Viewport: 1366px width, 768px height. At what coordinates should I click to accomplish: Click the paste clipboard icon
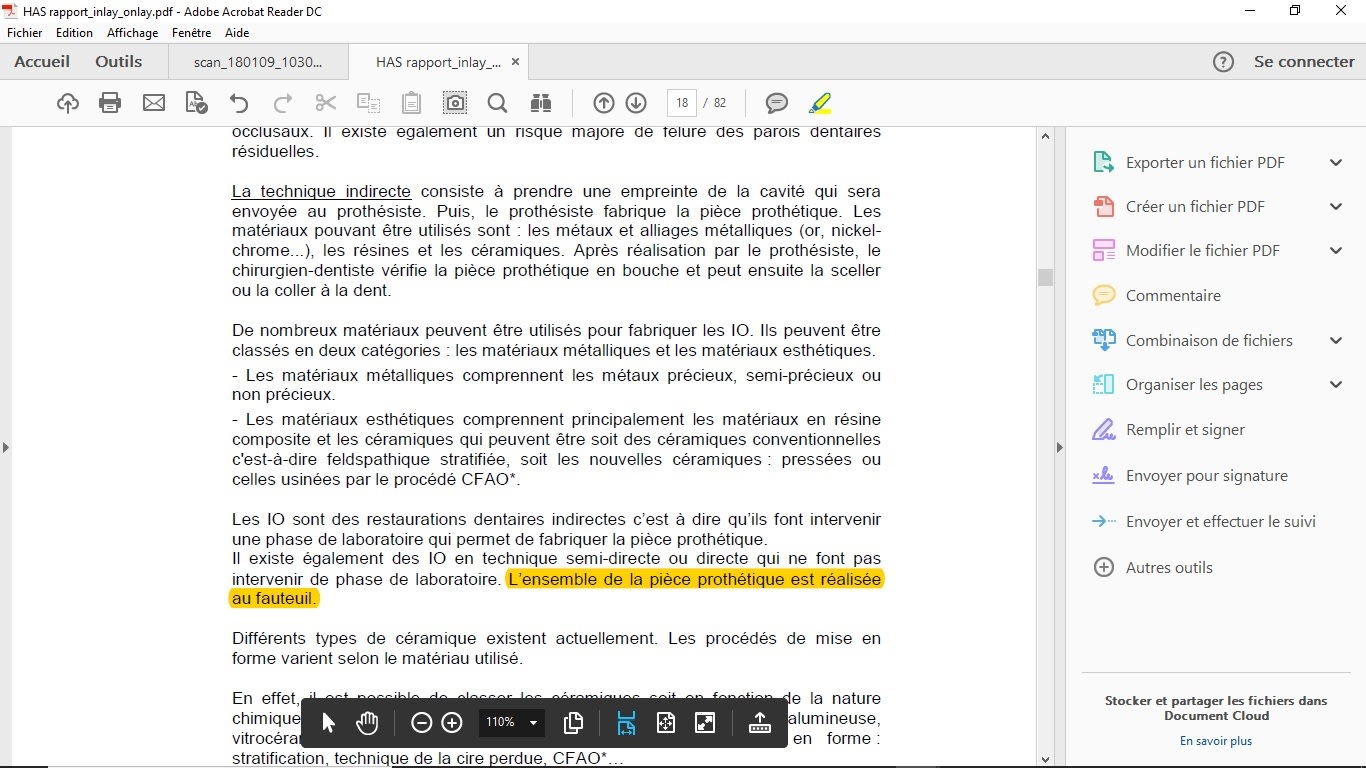411,103
